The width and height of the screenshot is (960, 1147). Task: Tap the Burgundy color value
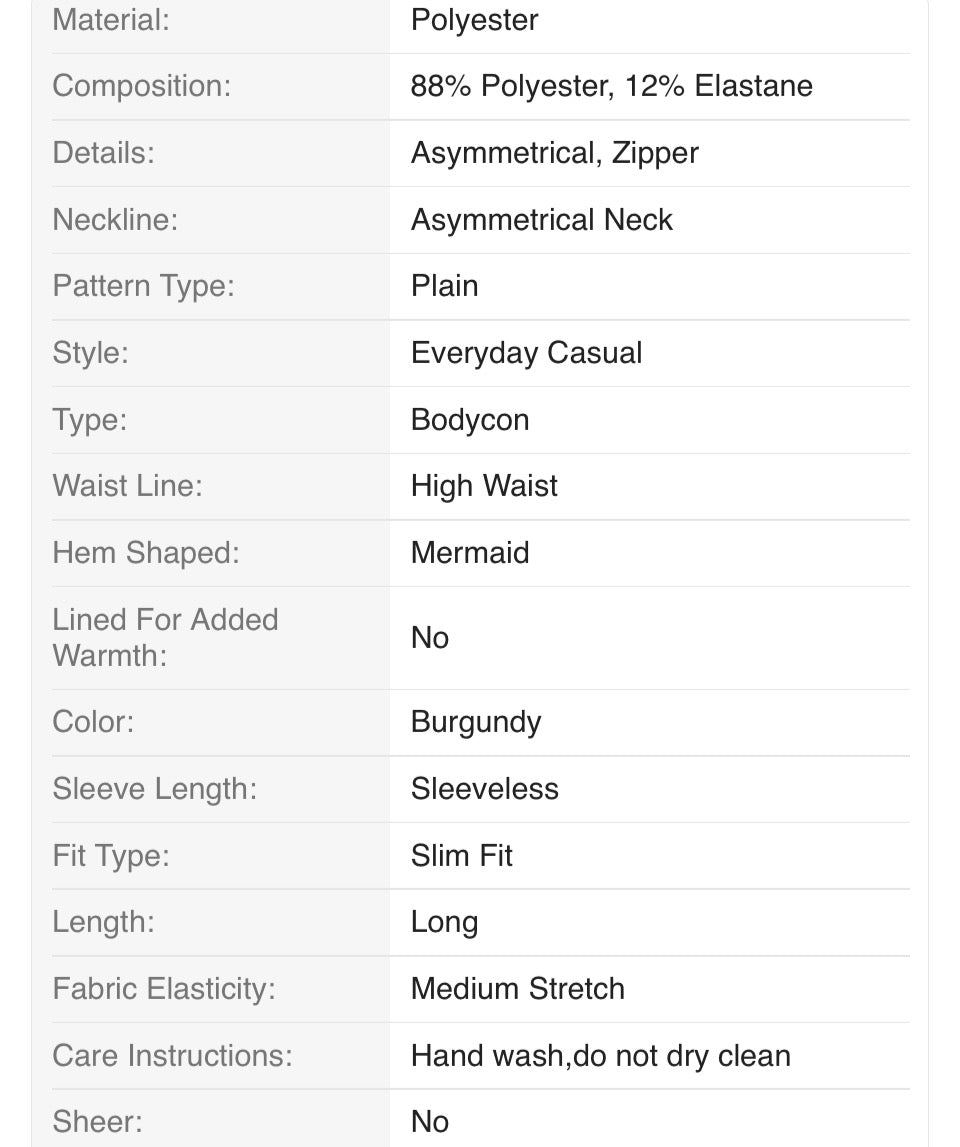476,723
